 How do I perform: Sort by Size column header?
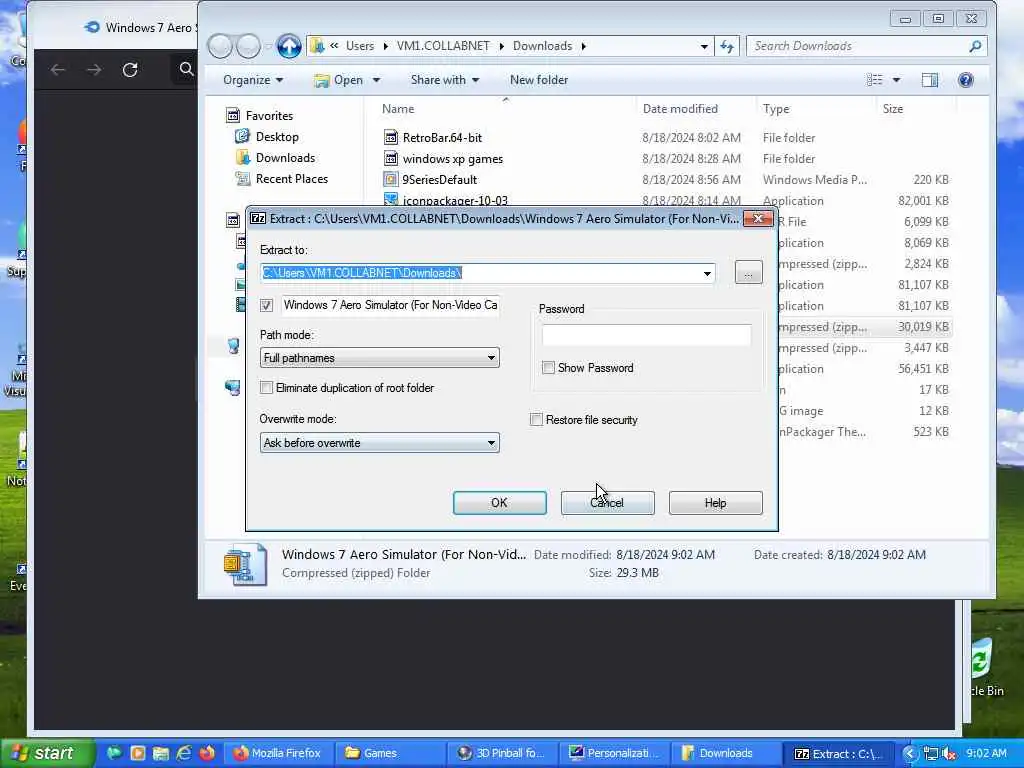click(893, 109)
